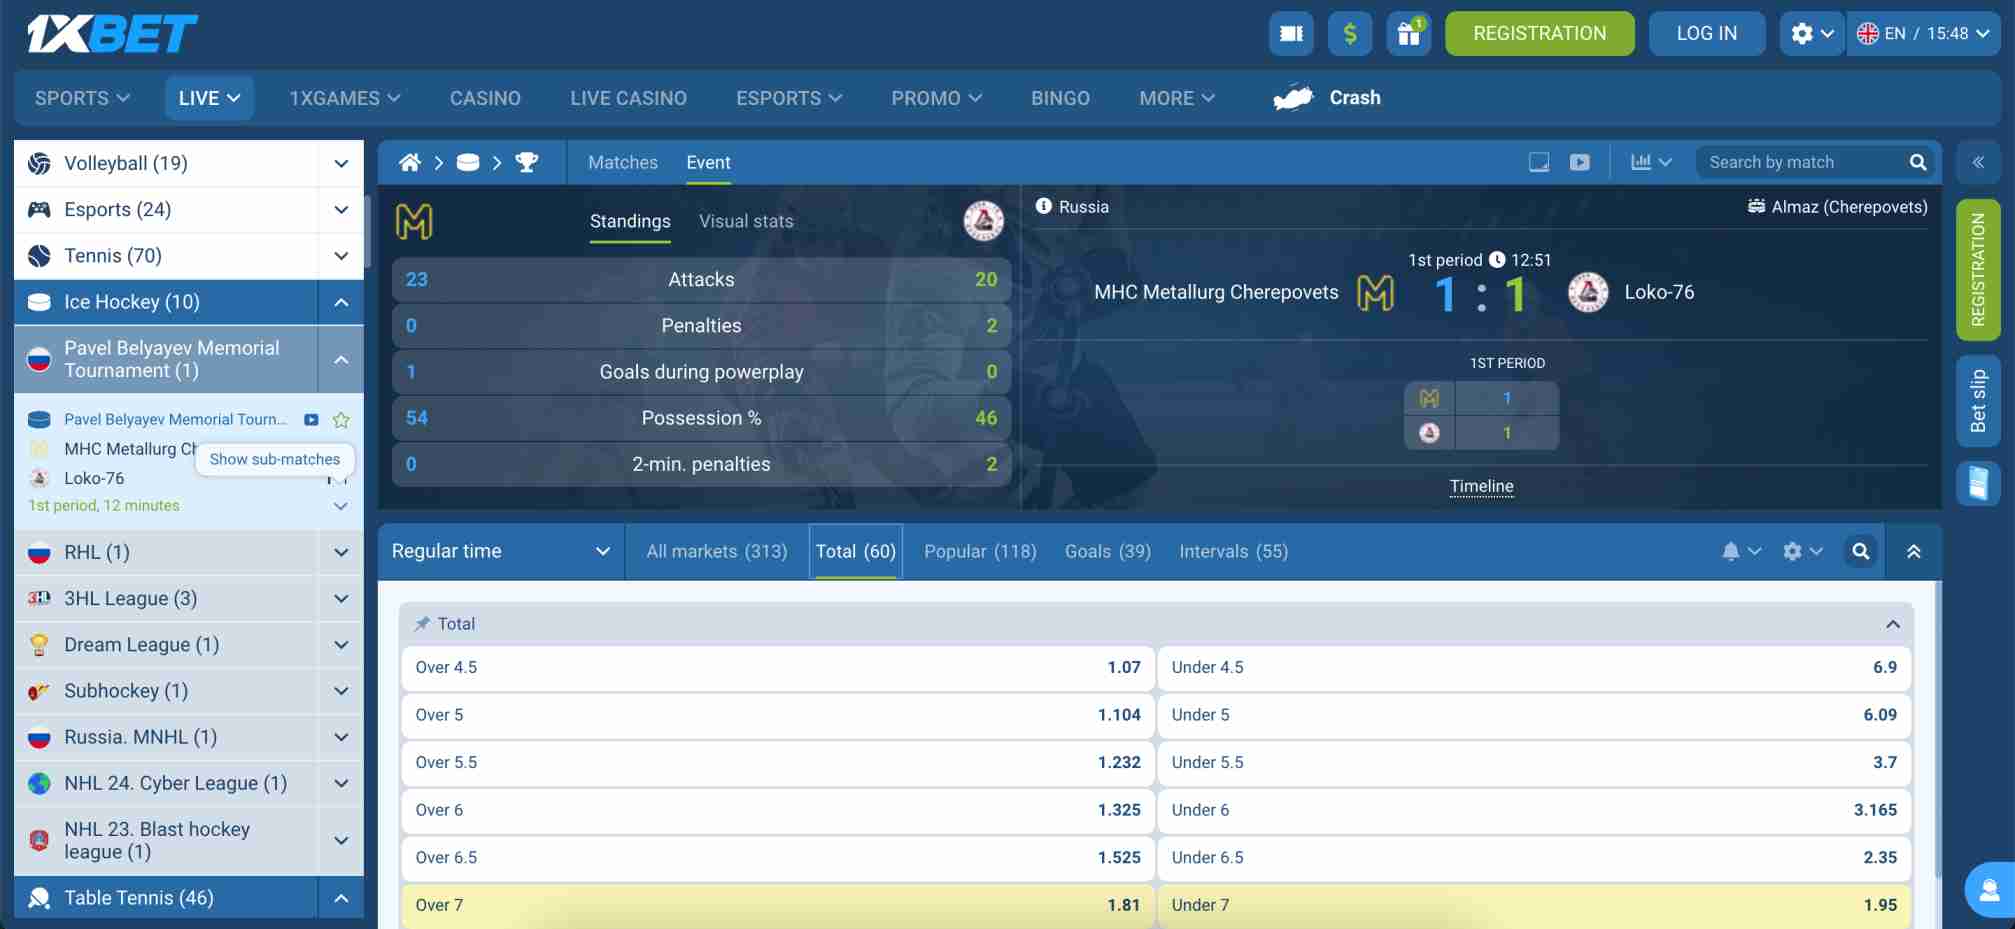This screenshot has width=2015, height=929.
Task: Open BINGO menu item
Action: coord(1060,98)
